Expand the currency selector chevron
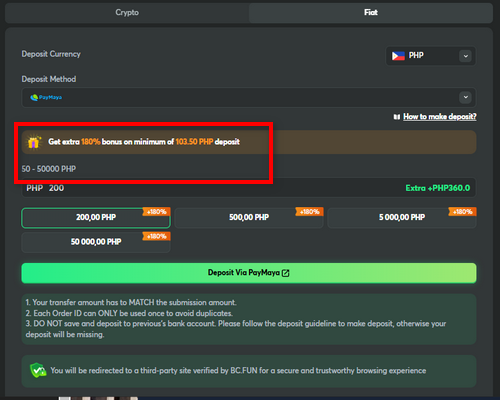 coord(466,56)
